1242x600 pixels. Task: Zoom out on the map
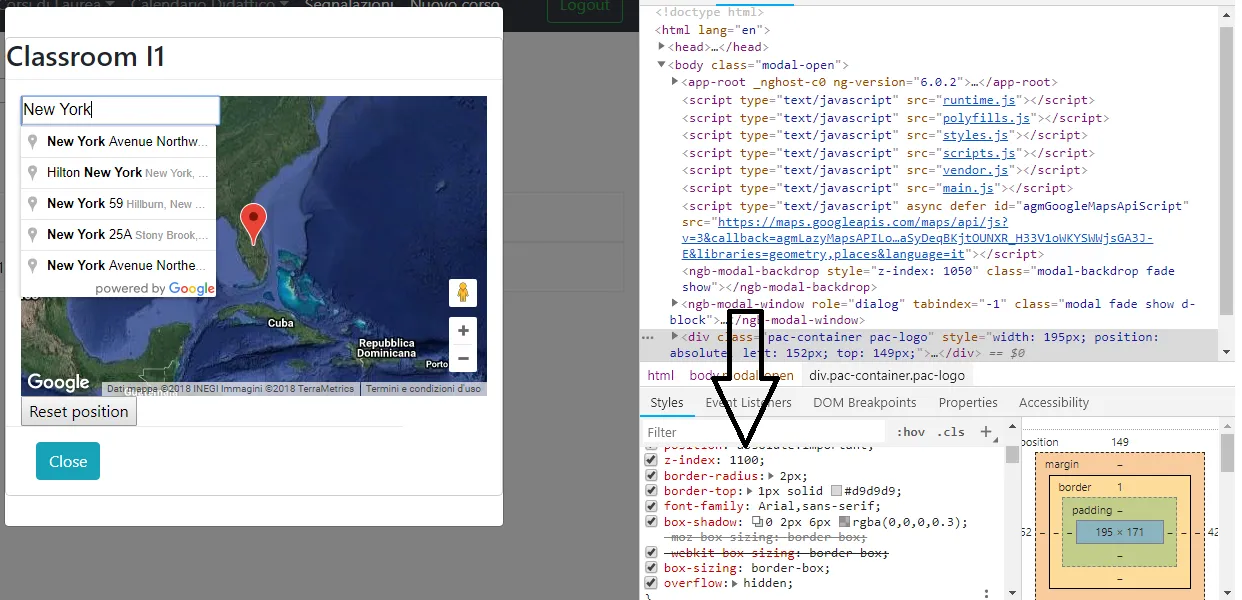point(463,358)
